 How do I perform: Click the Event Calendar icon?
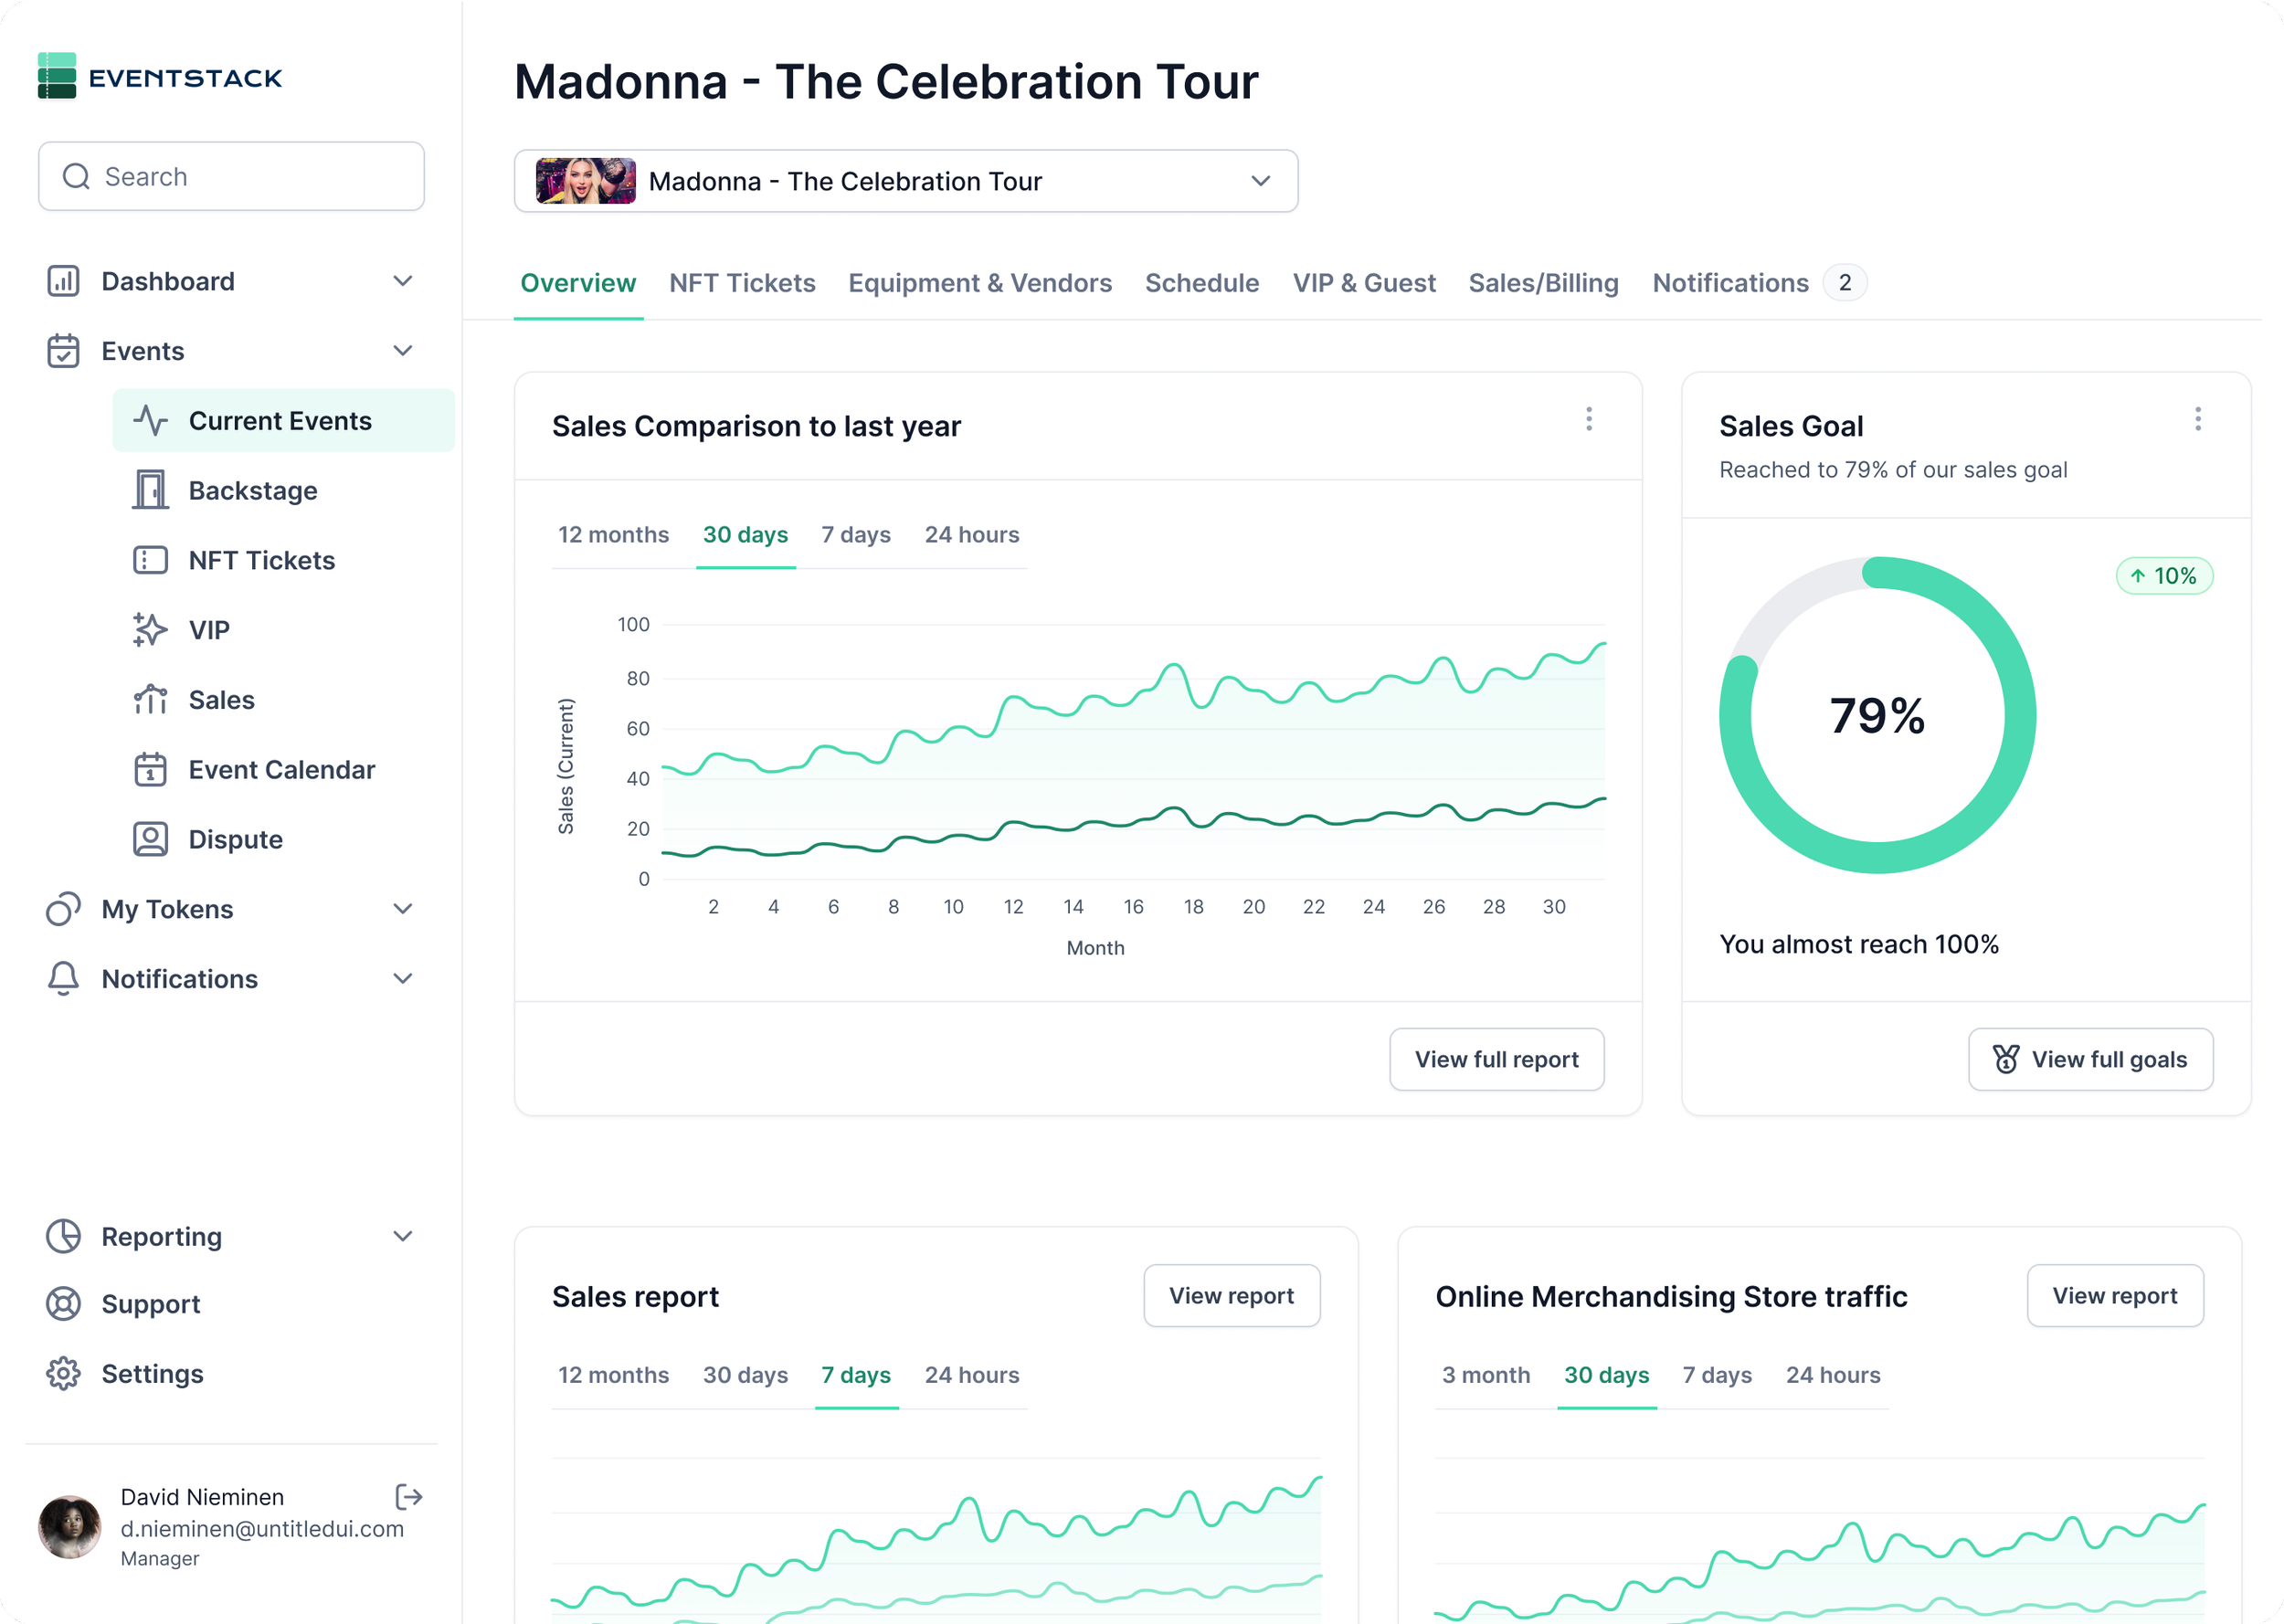151,769
